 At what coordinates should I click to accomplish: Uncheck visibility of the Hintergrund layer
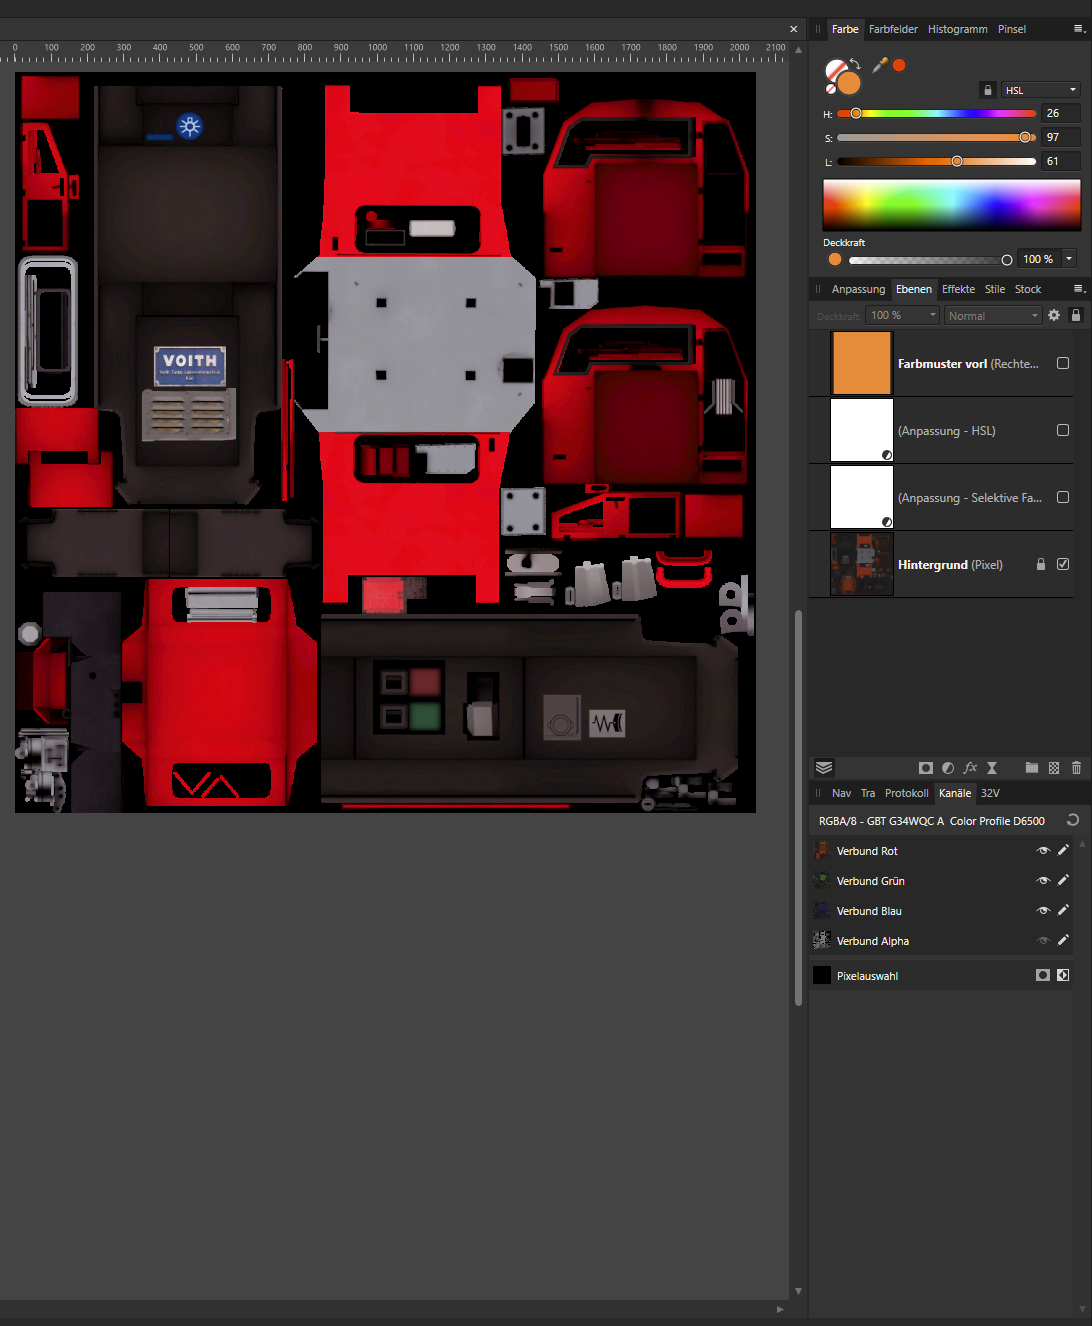click(1063, 564)
